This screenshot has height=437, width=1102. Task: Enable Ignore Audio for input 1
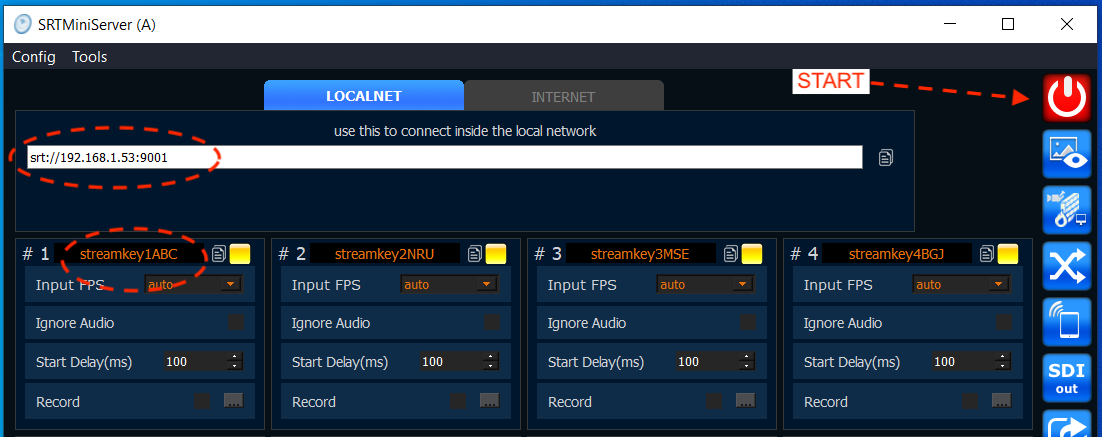(x=236, y=322)
